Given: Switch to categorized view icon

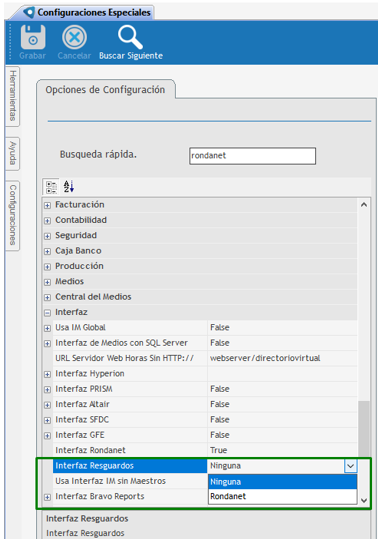Looking at the screenshot, I should pos(52,187).
